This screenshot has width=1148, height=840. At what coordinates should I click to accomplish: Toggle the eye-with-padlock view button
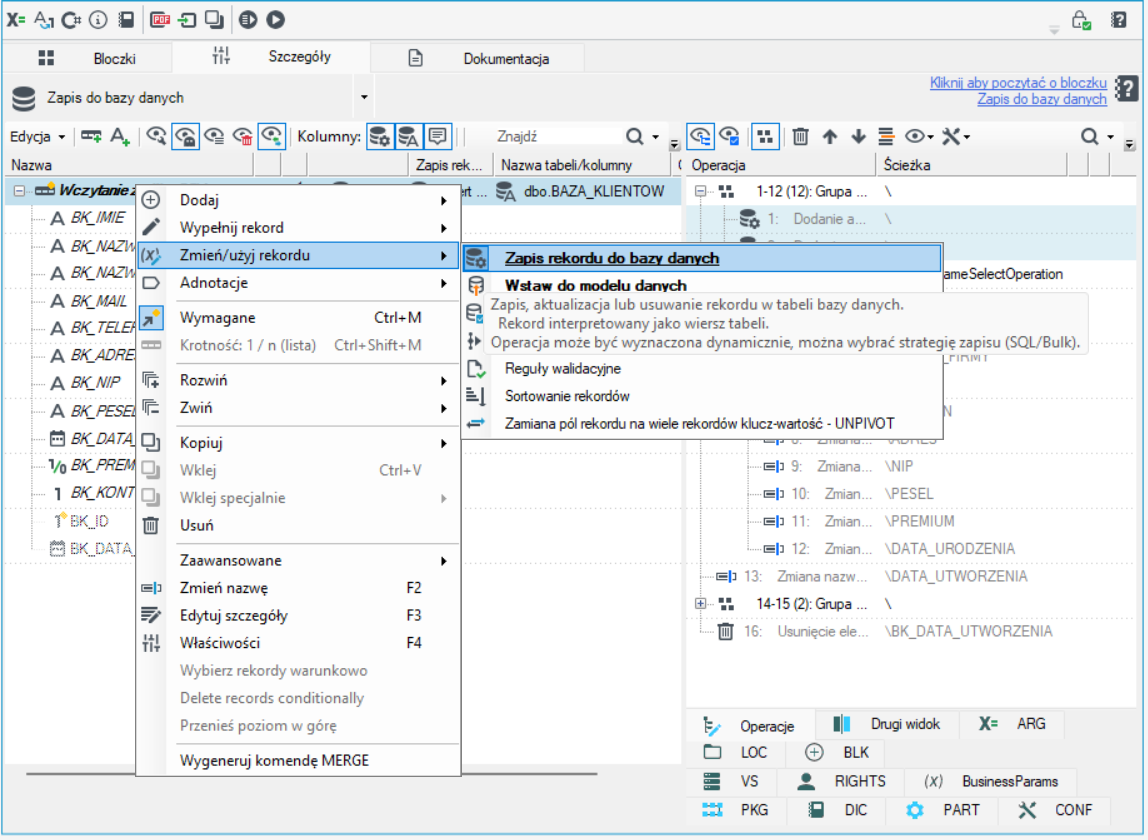point(185,136)
